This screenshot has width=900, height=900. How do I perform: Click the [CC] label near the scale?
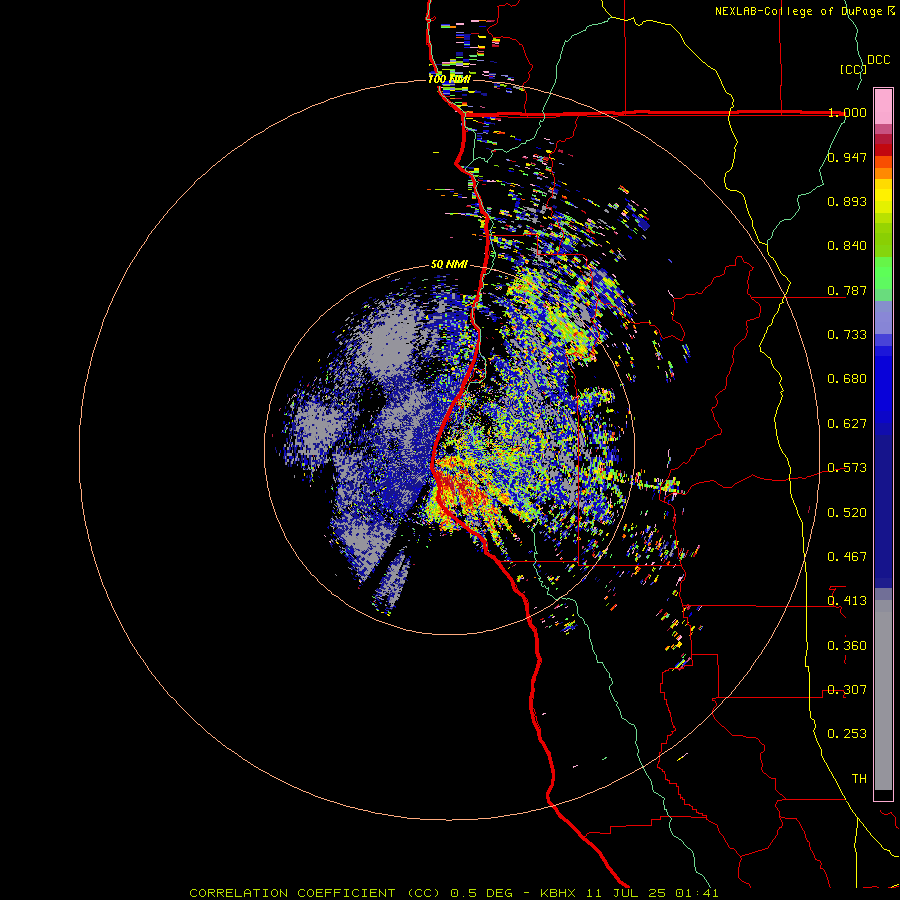point(852,69)
